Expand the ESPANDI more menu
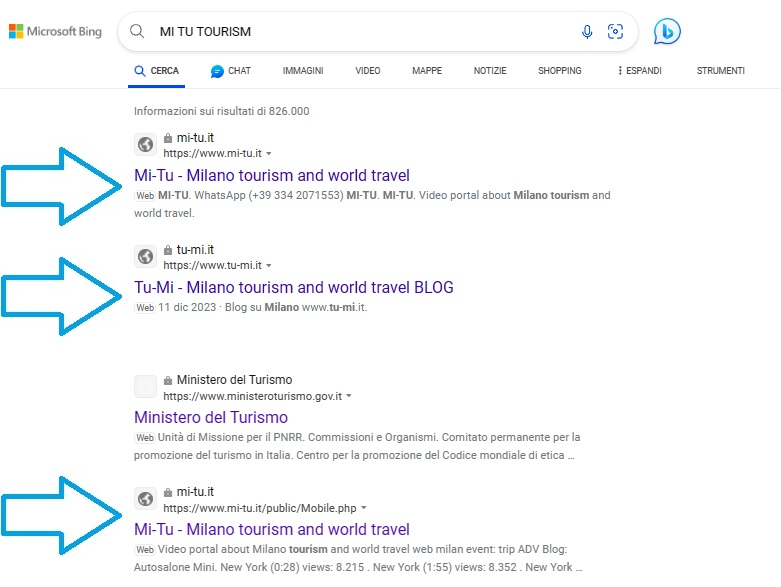 coord(640,71)
